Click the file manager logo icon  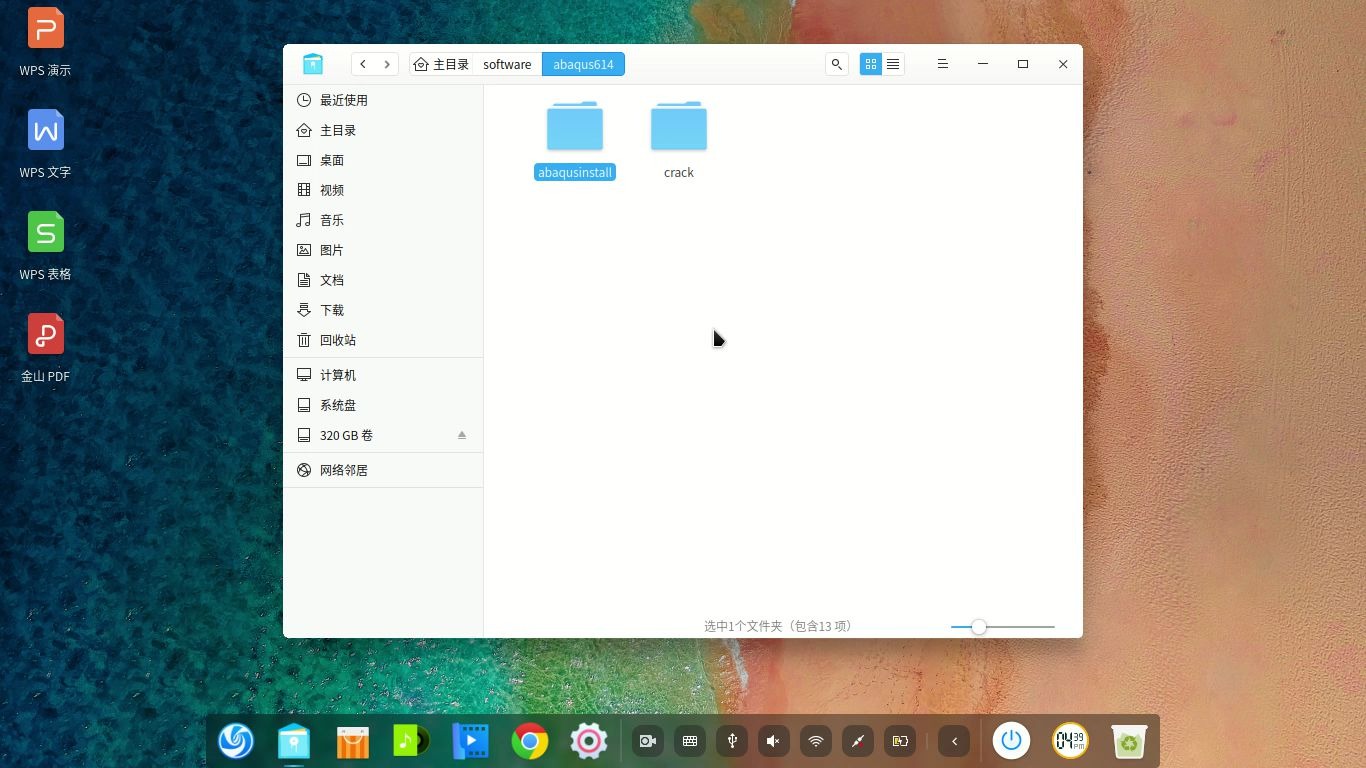313,64
